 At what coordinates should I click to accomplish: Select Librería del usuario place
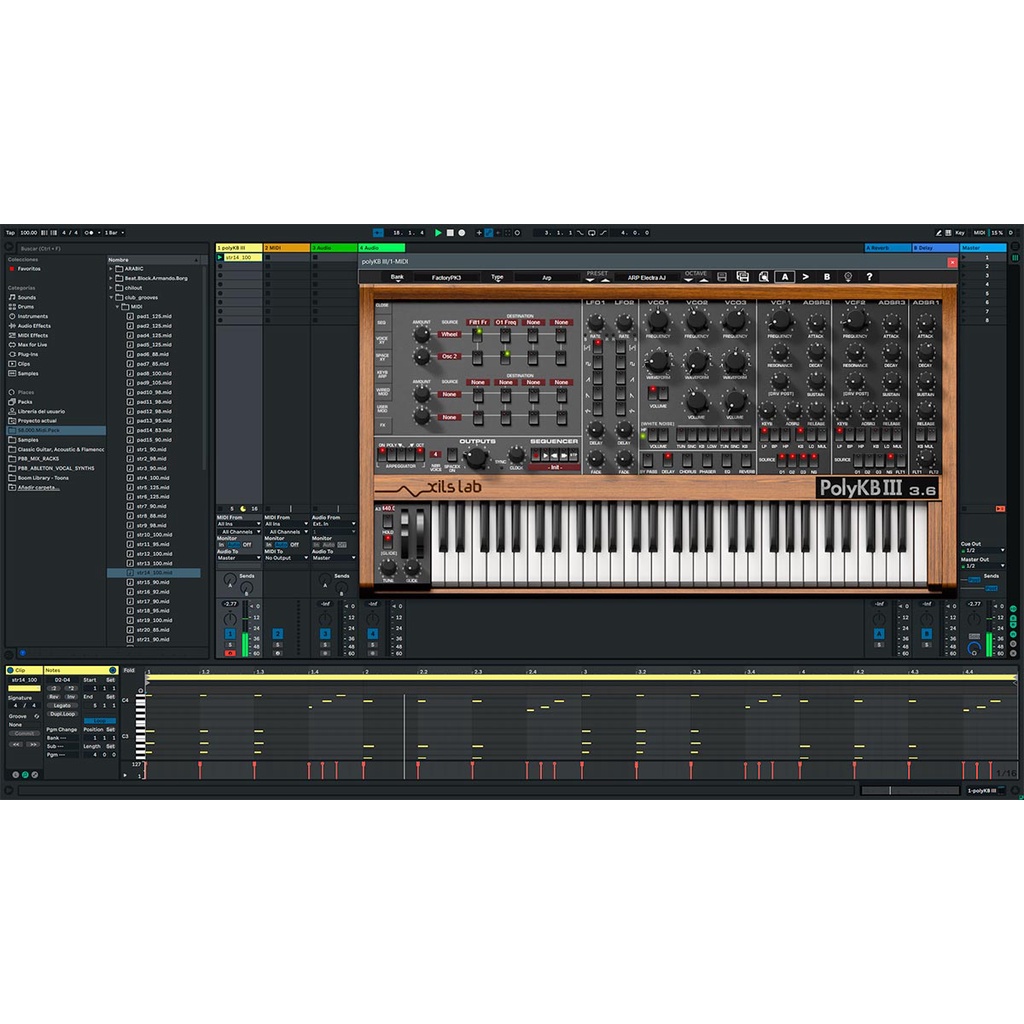(40, 411)
